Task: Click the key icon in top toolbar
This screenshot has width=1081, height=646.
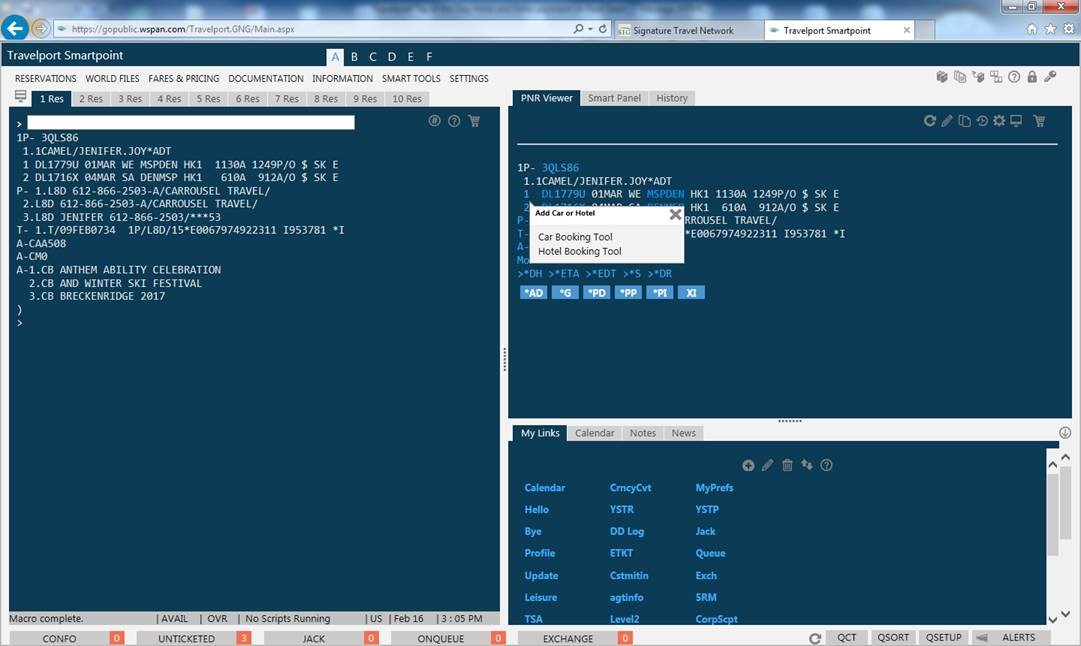Action: (x=1050, y=77)
